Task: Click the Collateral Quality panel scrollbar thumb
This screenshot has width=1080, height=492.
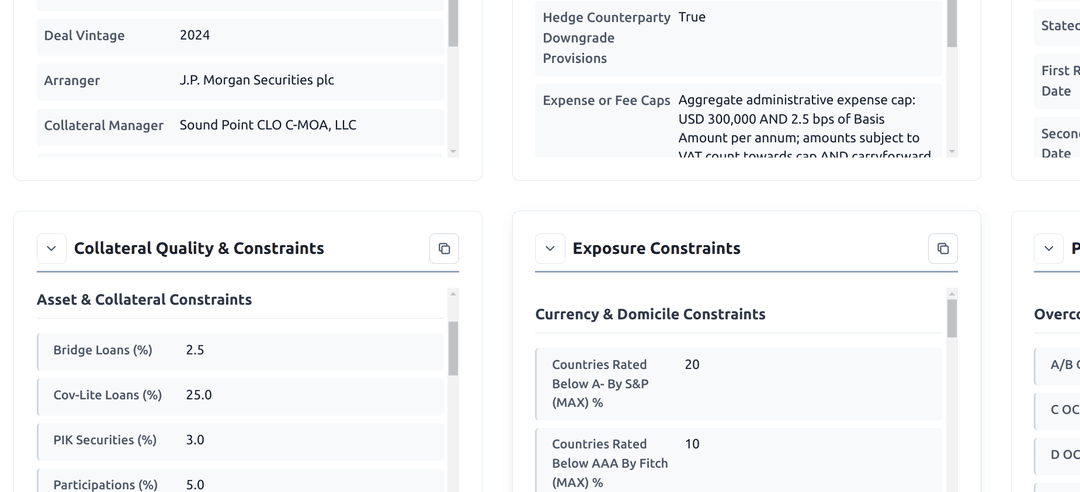Action: [453, 348]
